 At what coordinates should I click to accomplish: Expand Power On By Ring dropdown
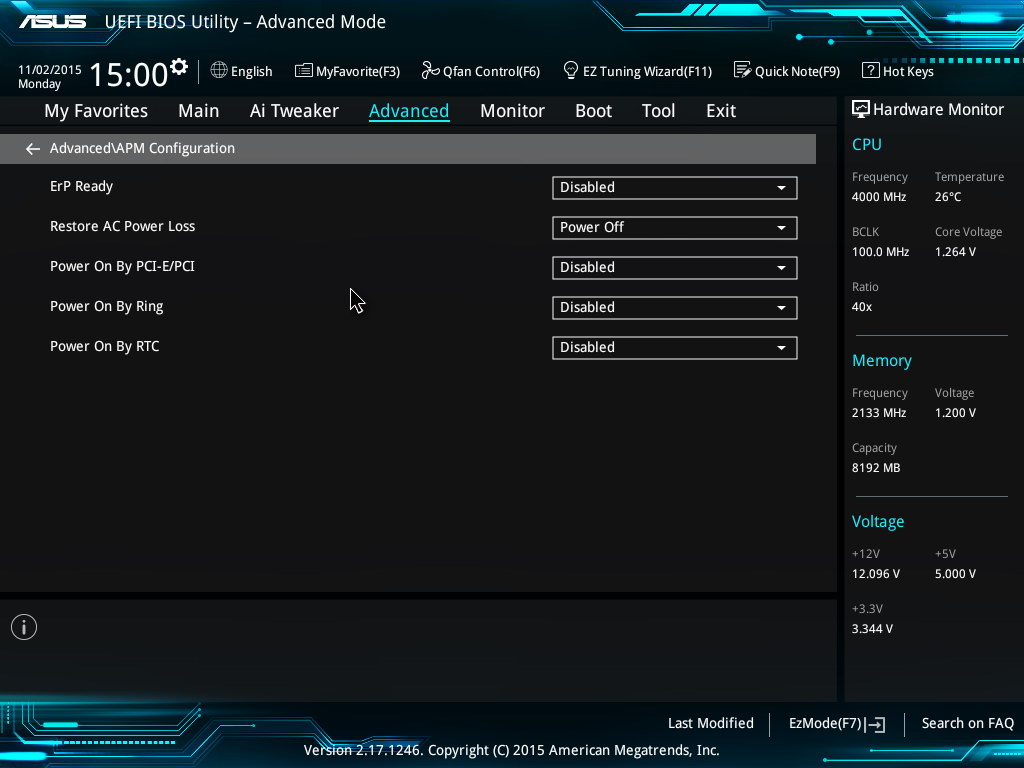click(674, 307)
